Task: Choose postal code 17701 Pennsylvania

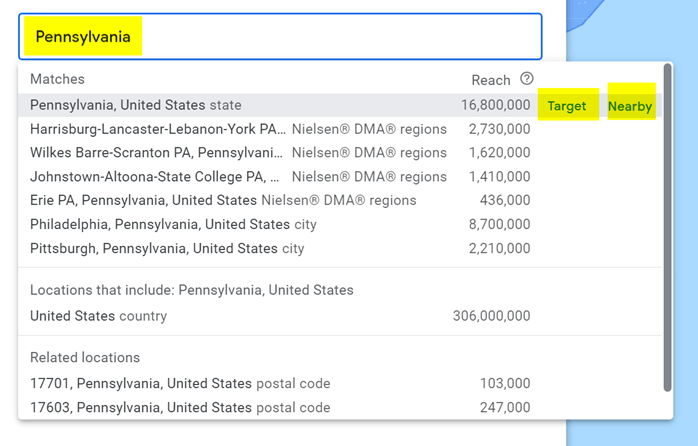Action: [180, 384]
